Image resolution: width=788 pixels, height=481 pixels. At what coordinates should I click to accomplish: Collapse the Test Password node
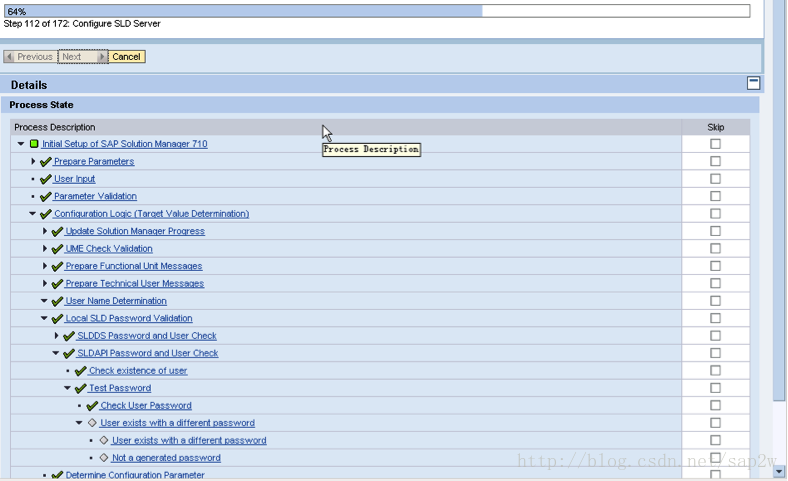[67, 388]
